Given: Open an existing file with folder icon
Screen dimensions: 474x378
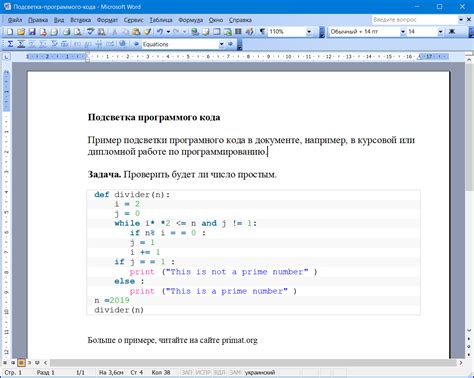Looking at the screenshot, I should 21,32.
